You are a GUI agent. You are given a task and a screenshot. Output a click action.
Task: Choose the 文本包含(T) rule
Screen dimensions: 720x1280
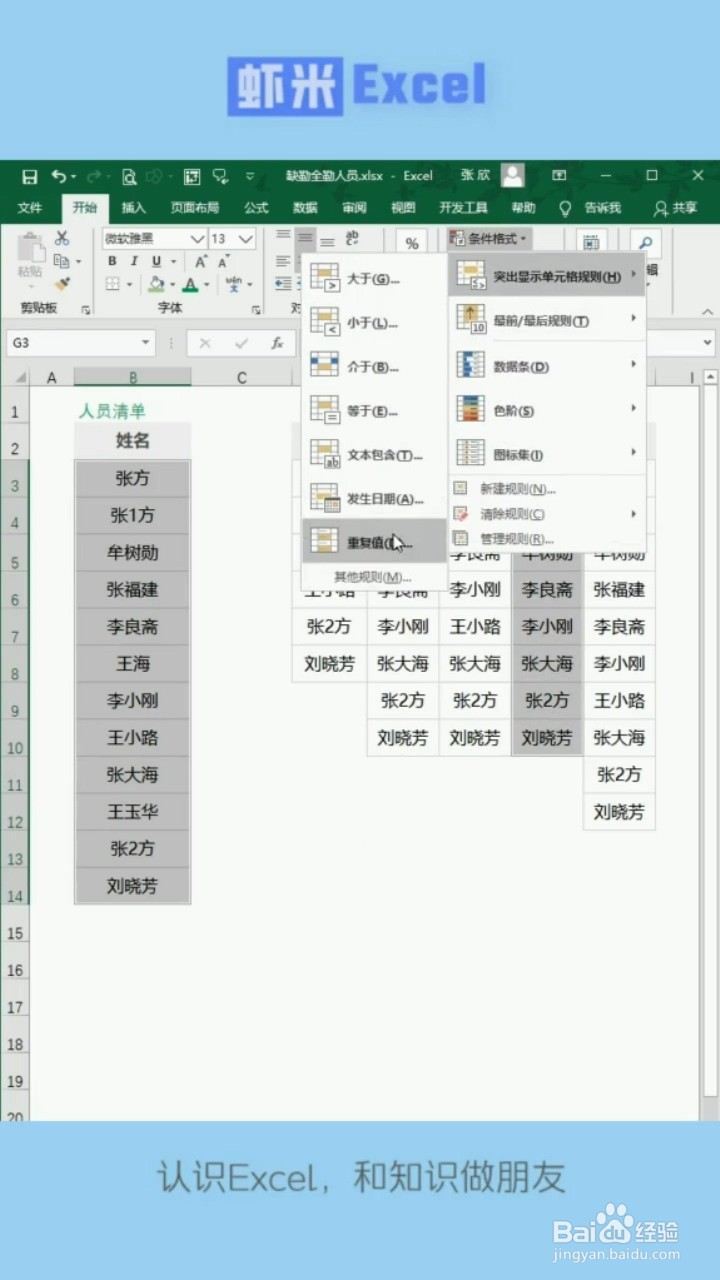(x=375, y=454)
